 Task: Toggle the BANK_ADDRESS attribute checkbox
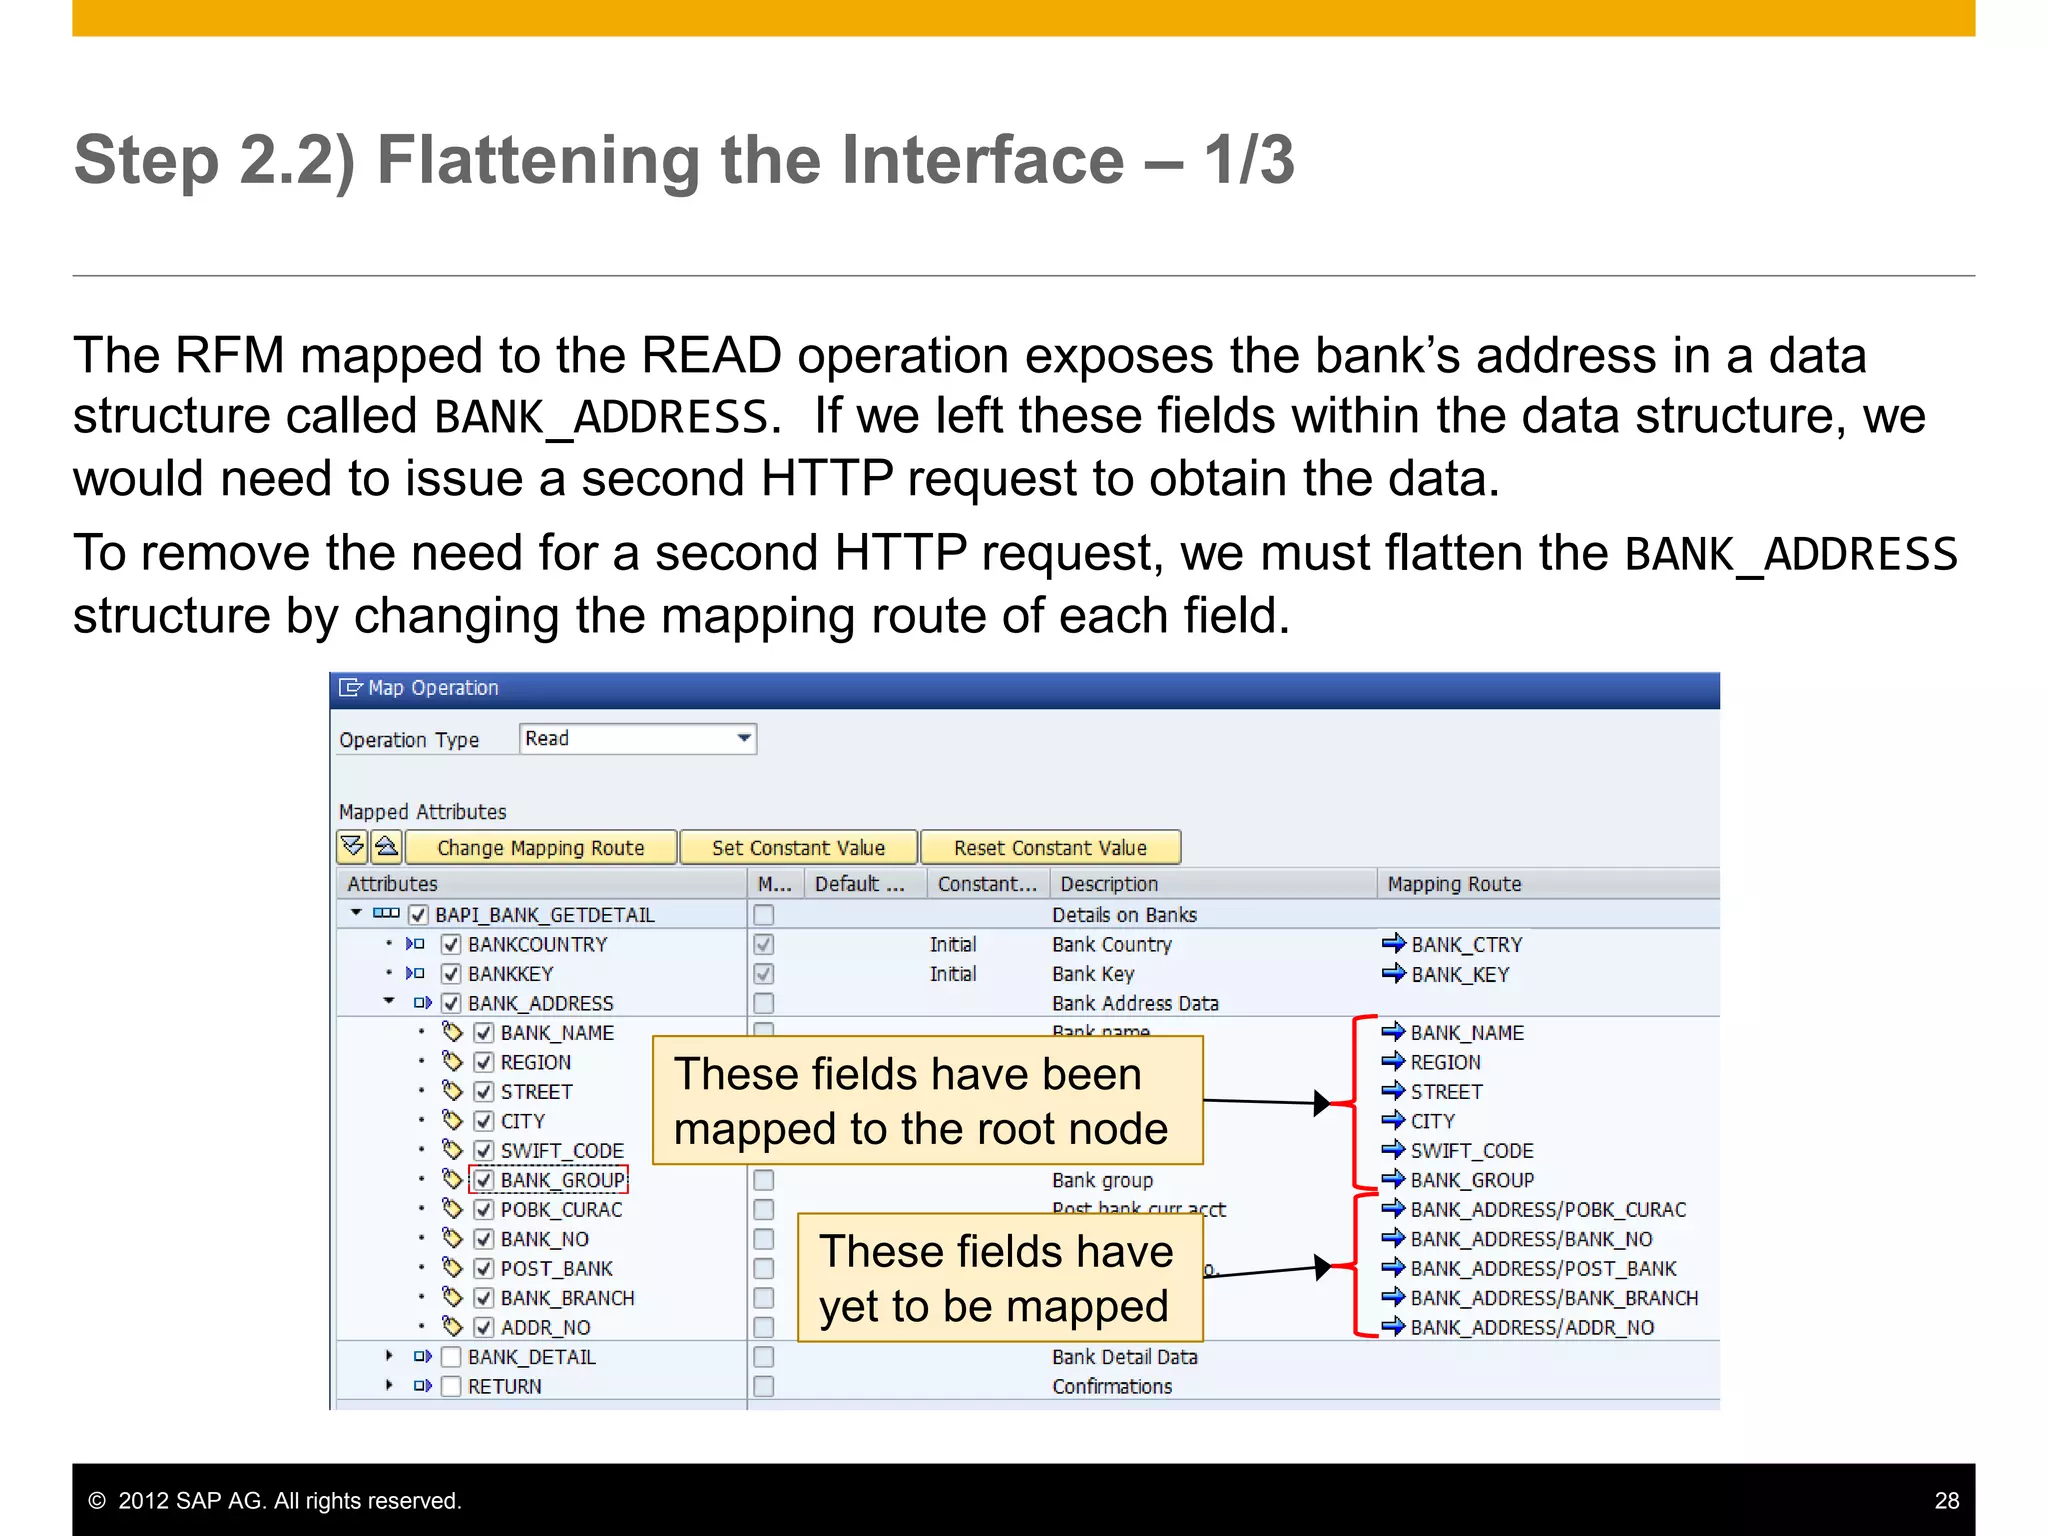point(451,1003)
